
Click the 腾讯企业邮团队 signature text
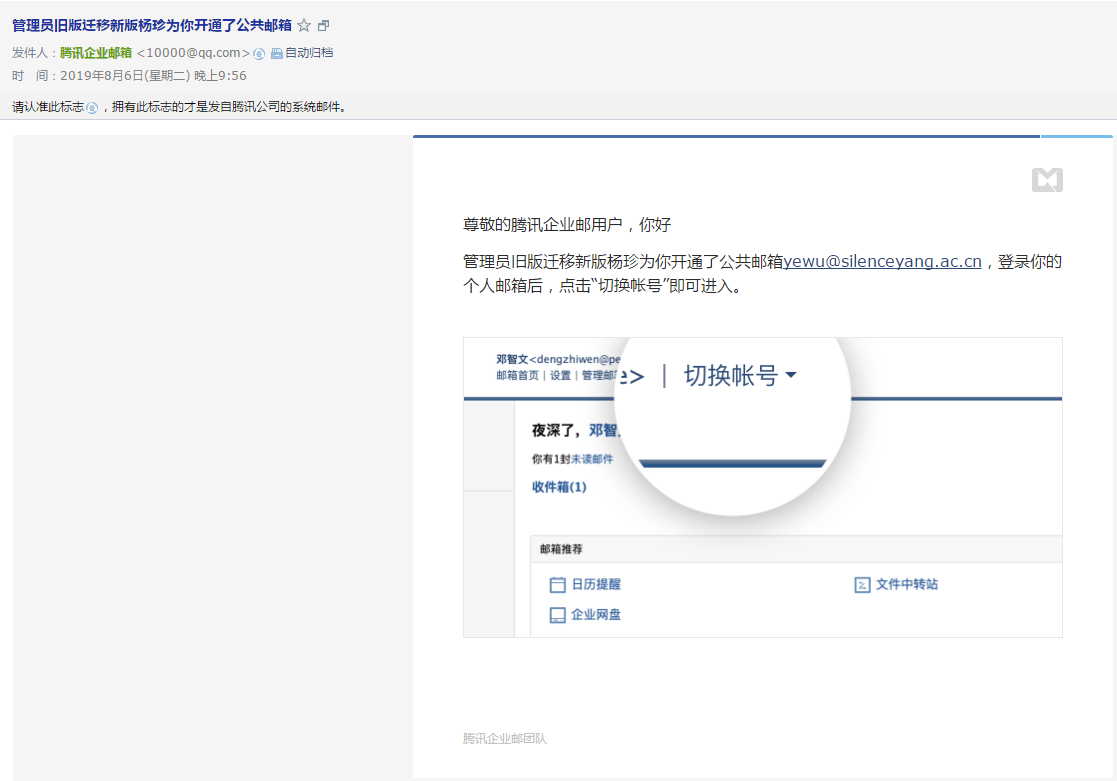coord(506,738)
